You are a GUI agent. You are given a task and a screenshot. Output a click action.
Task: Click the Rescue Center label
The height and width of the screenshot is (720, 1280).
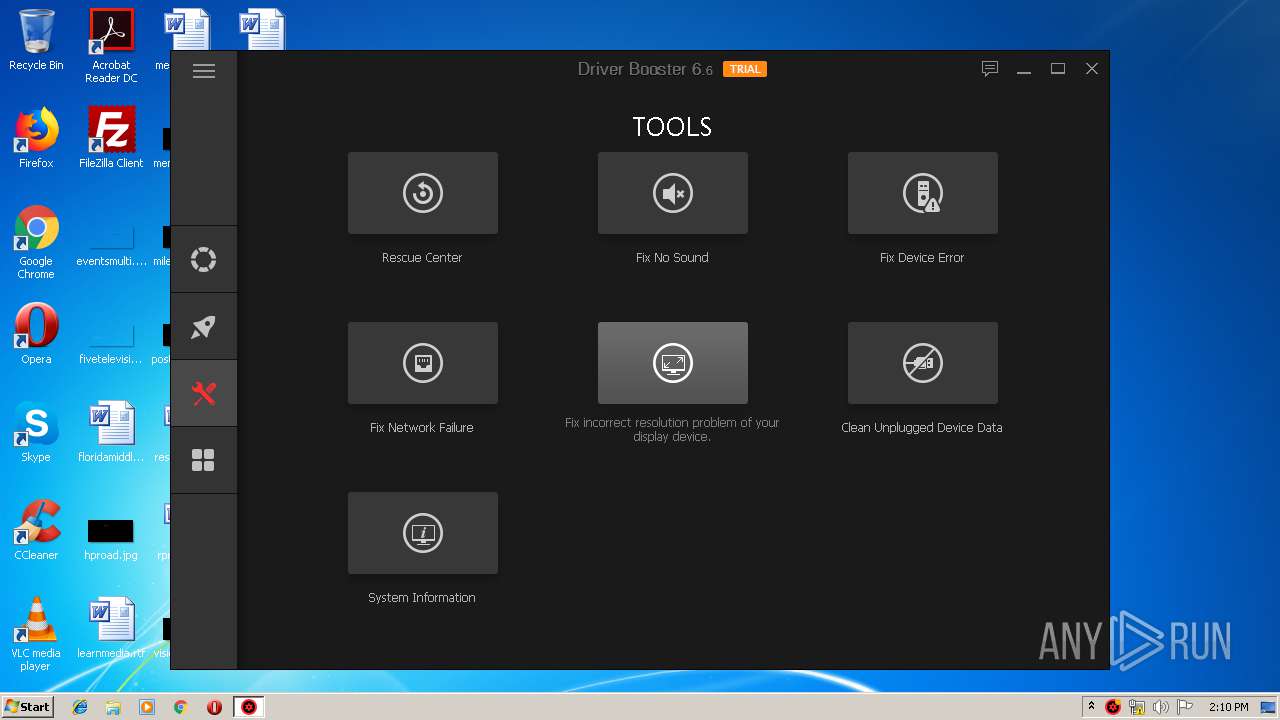422,258
